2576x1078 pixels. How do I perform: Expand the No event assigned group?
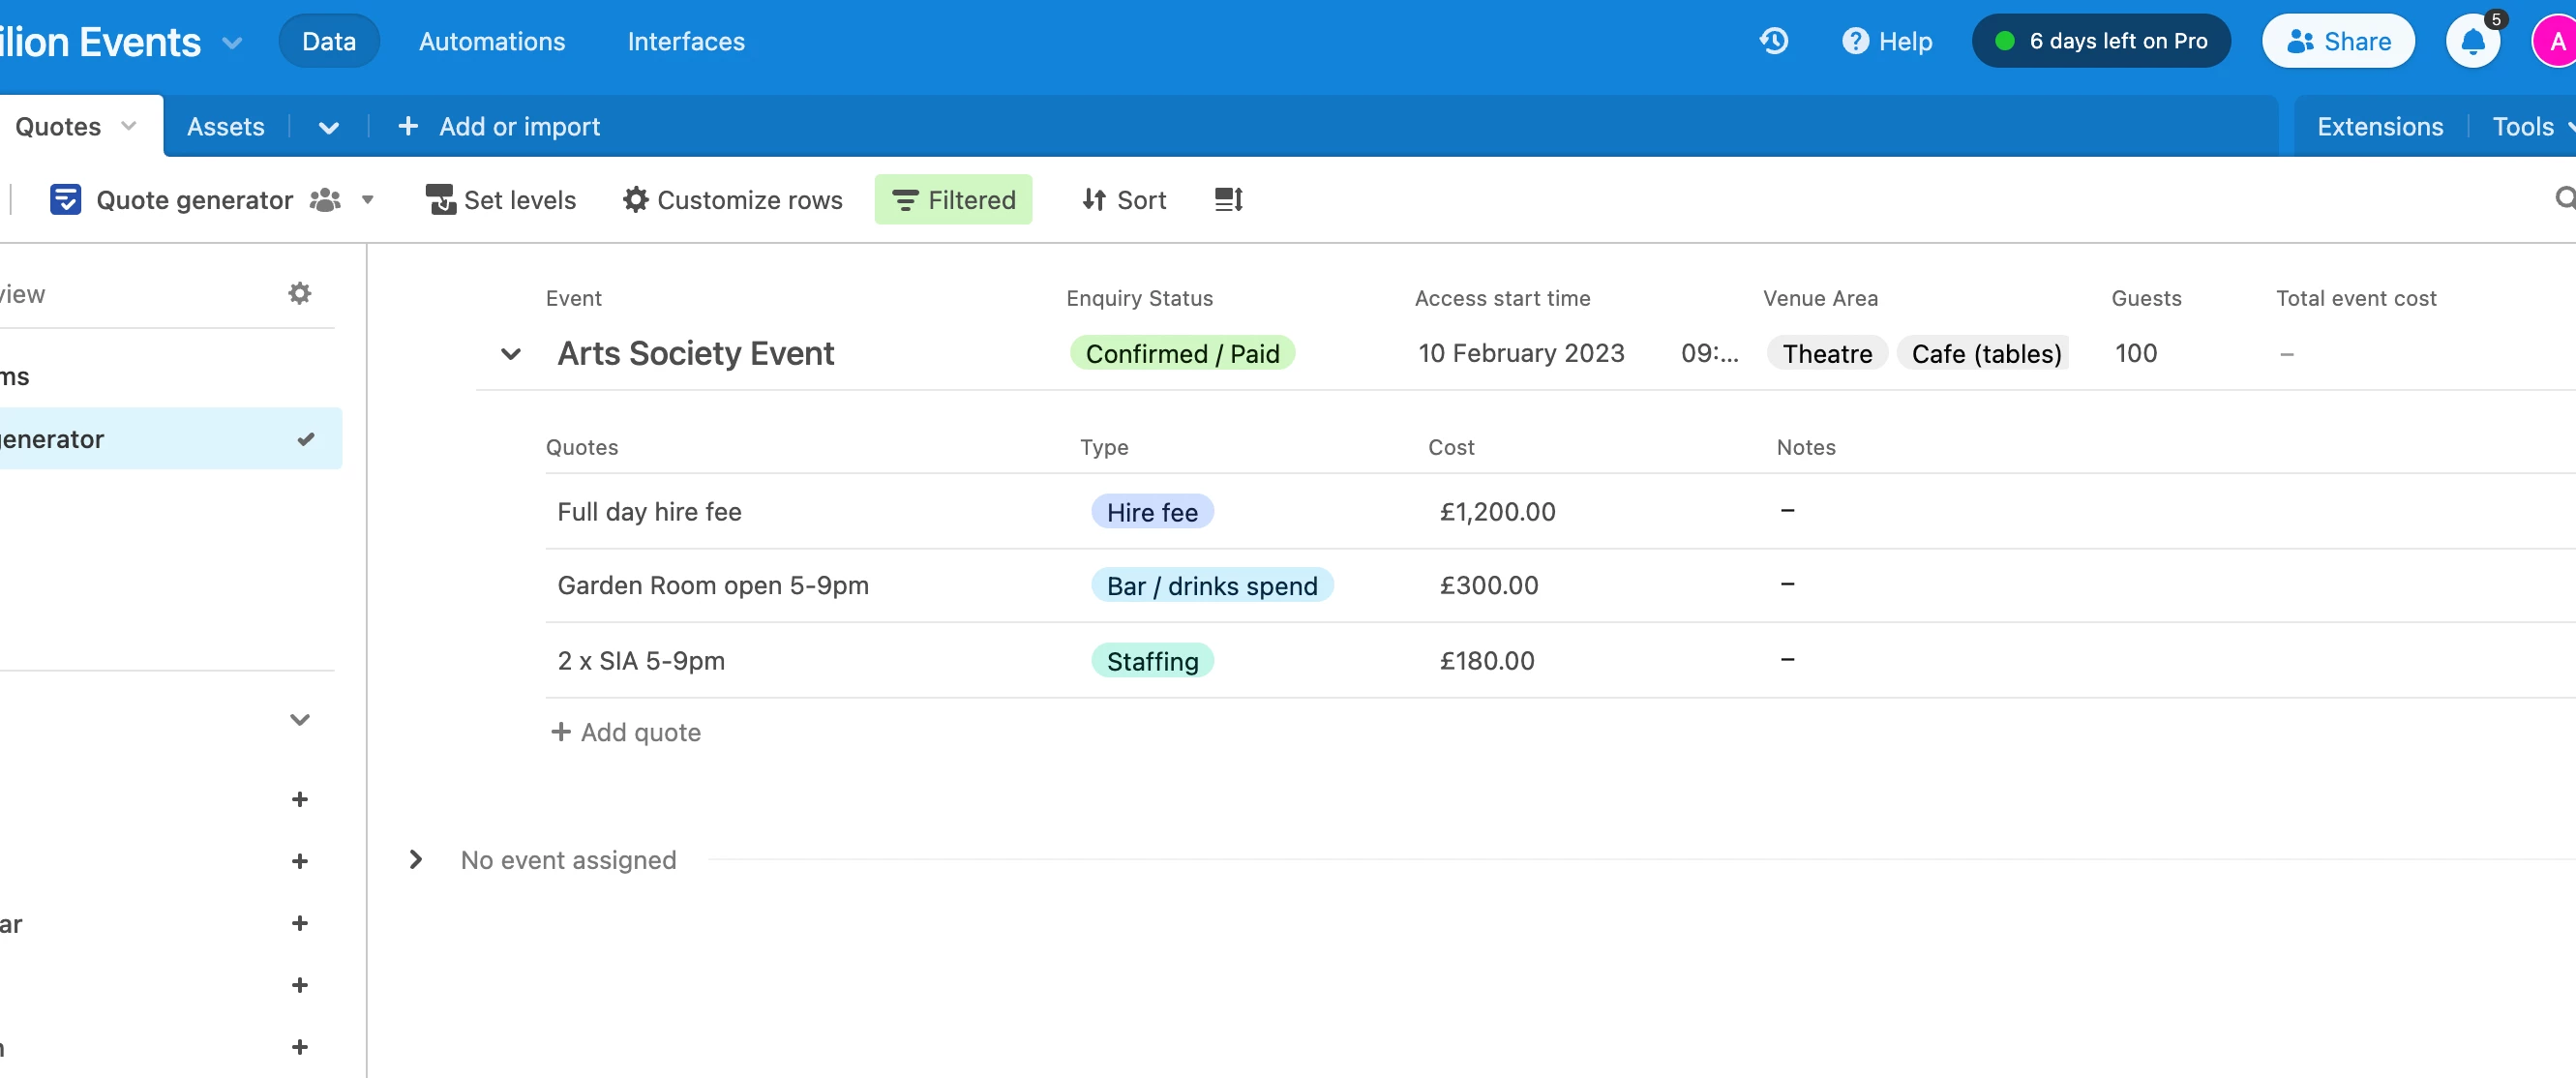click(x=416, y=860)
